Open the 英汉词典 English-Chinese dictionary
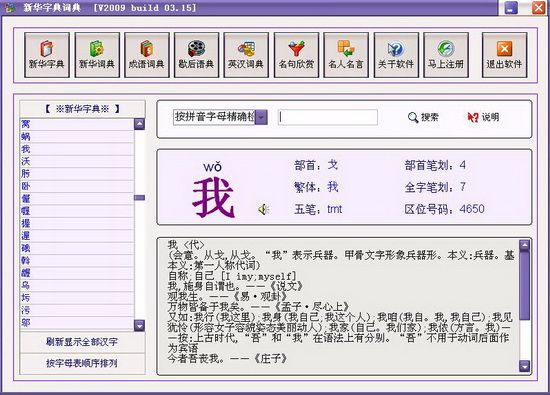The height and width of the screenshot is (395, 550). click(246, 55)
